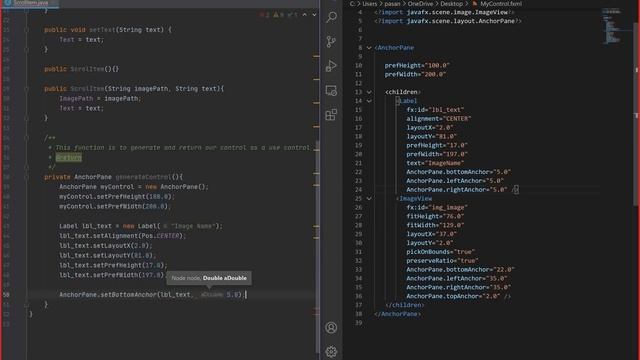Image resolution: width=640 pixels, height=360 pixels.
Task: Collapse the AnchorPane element on line 8
Action: [369, 48]
